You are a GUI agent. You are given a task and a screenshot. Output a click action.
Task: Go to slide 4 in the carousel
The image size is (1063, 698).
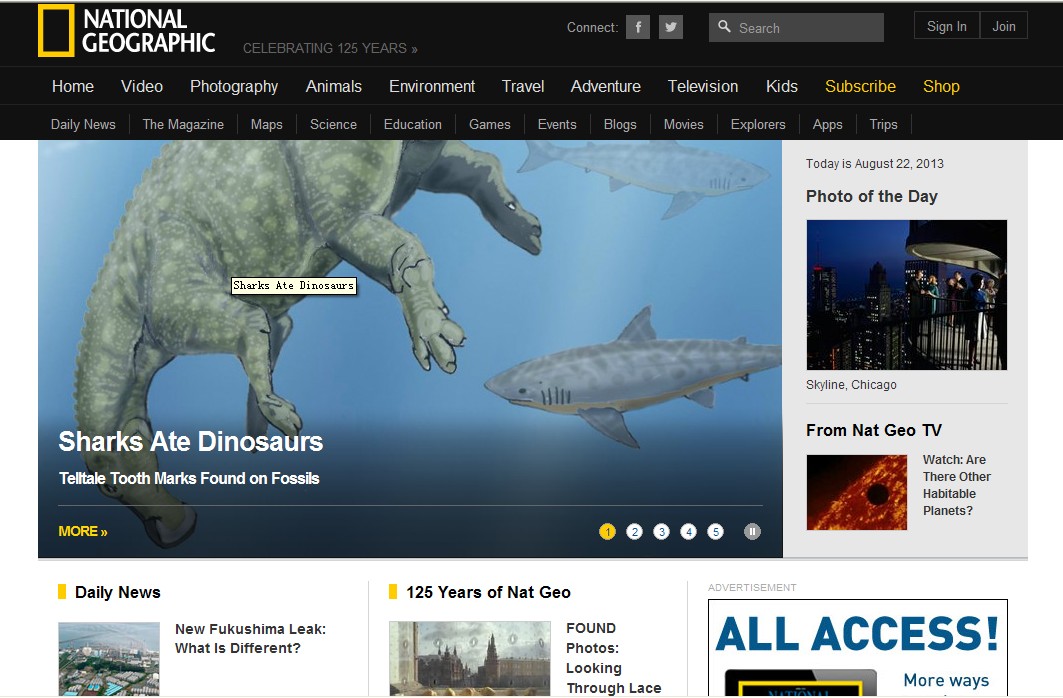point(688,532)
